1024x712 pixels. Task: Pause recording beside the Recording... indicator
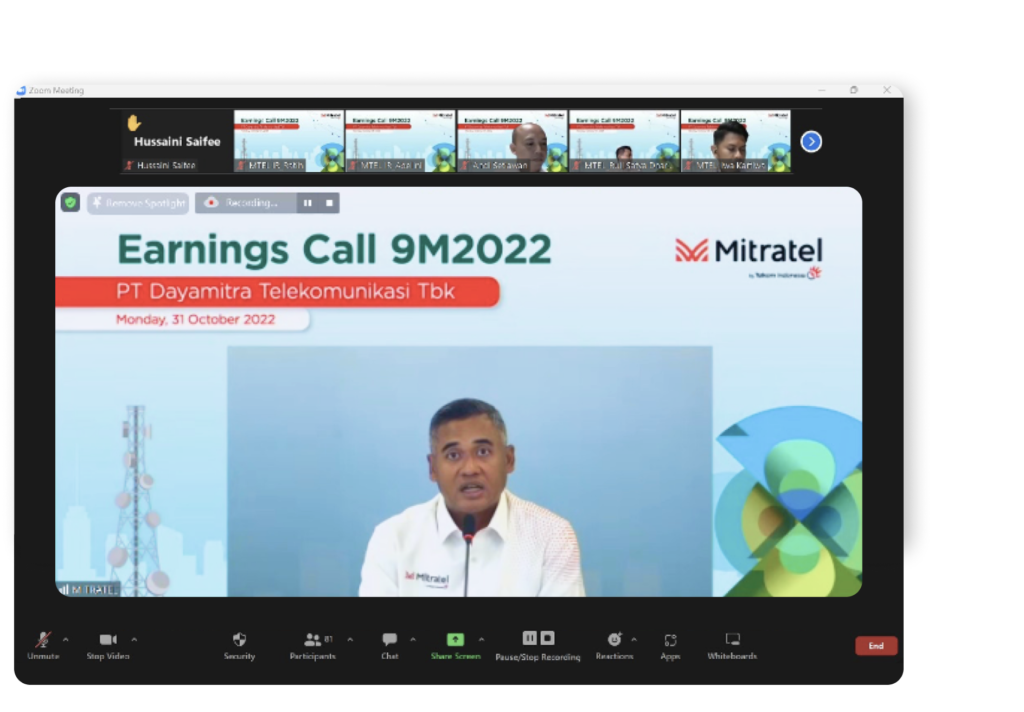click(x=308, y=203)
